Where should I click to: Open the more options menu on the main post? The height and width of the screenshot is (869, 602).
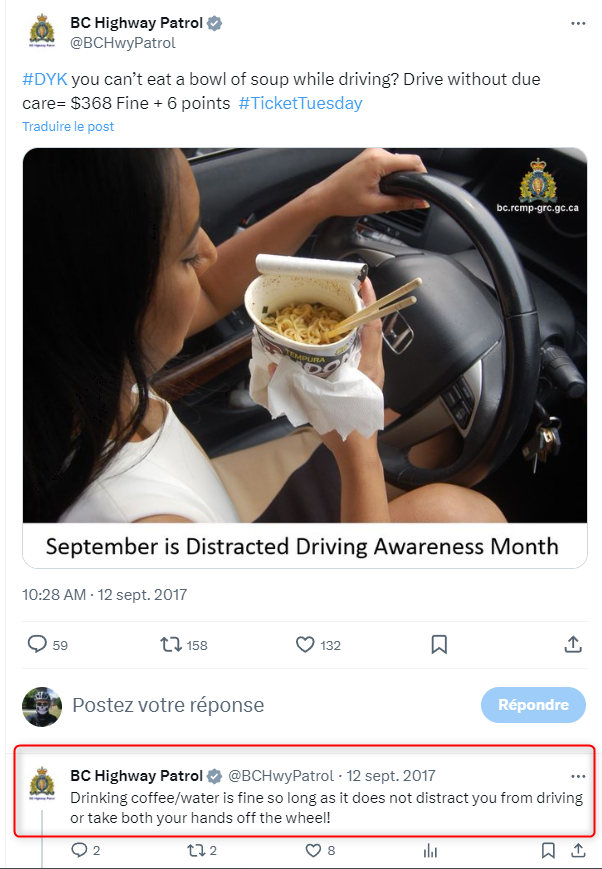pyautogui.click(x=578, y=23)
